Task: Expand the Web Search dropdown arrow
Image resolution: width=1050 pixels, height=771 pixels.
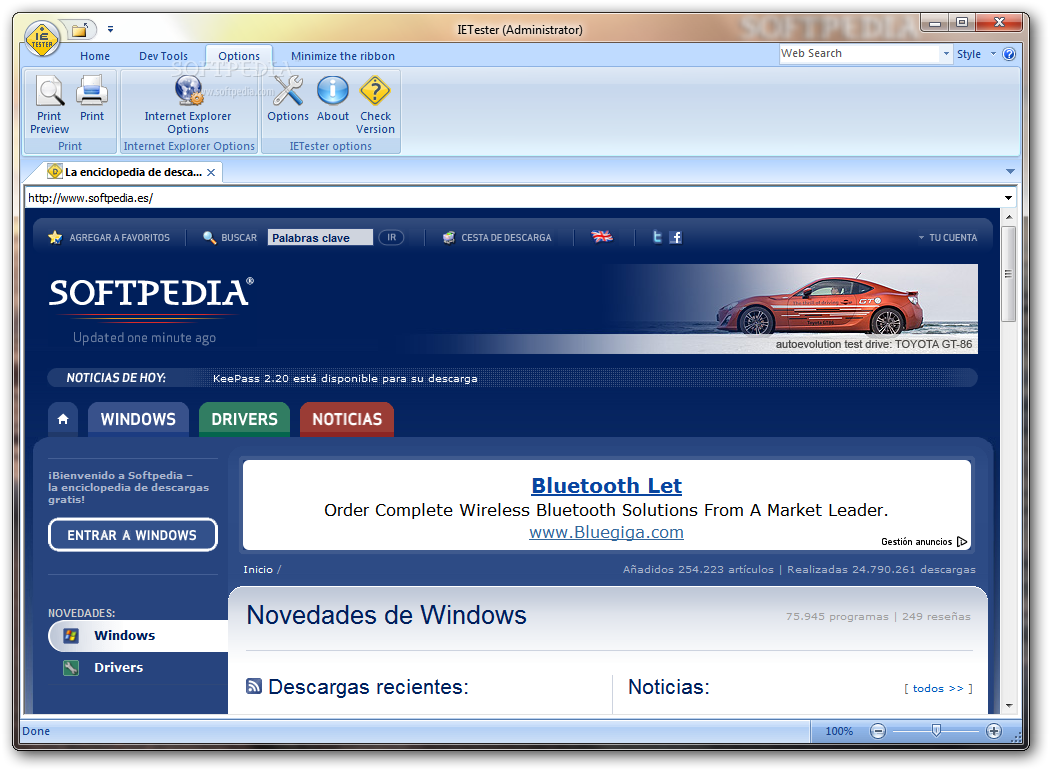Action: coord(946,54)
